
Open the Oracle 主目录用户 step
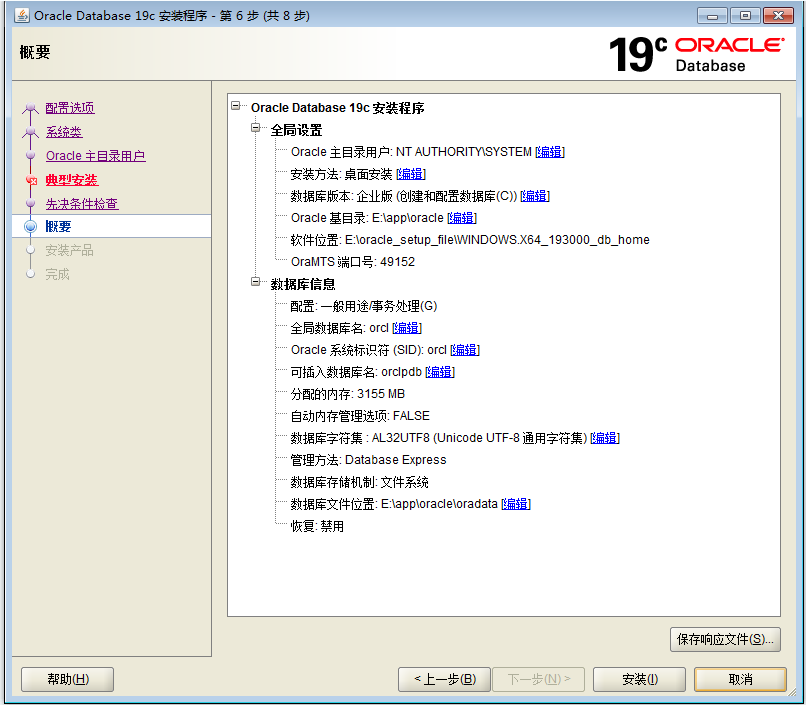(x=96, y=156)
